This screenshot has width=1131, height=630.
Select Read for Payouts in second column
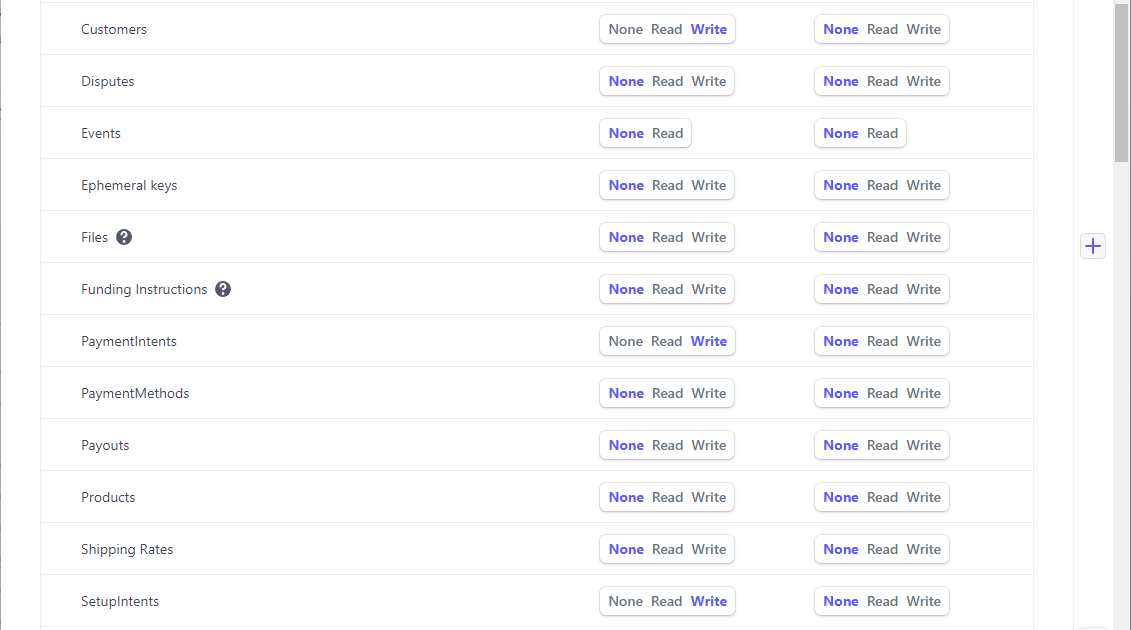[x=882, y=445]
